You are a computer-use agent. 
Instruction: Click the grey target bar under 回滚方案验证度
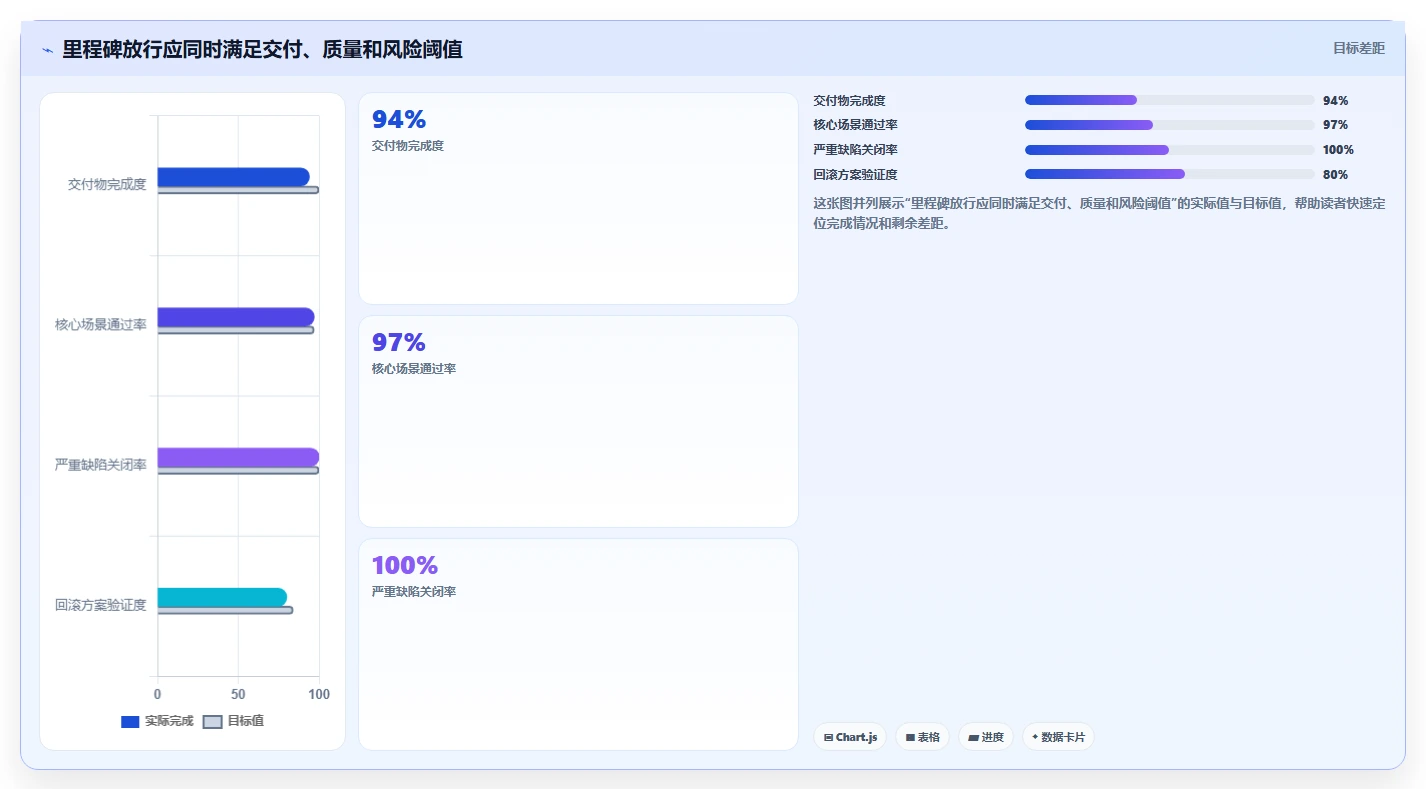click(x=225, y=610)
